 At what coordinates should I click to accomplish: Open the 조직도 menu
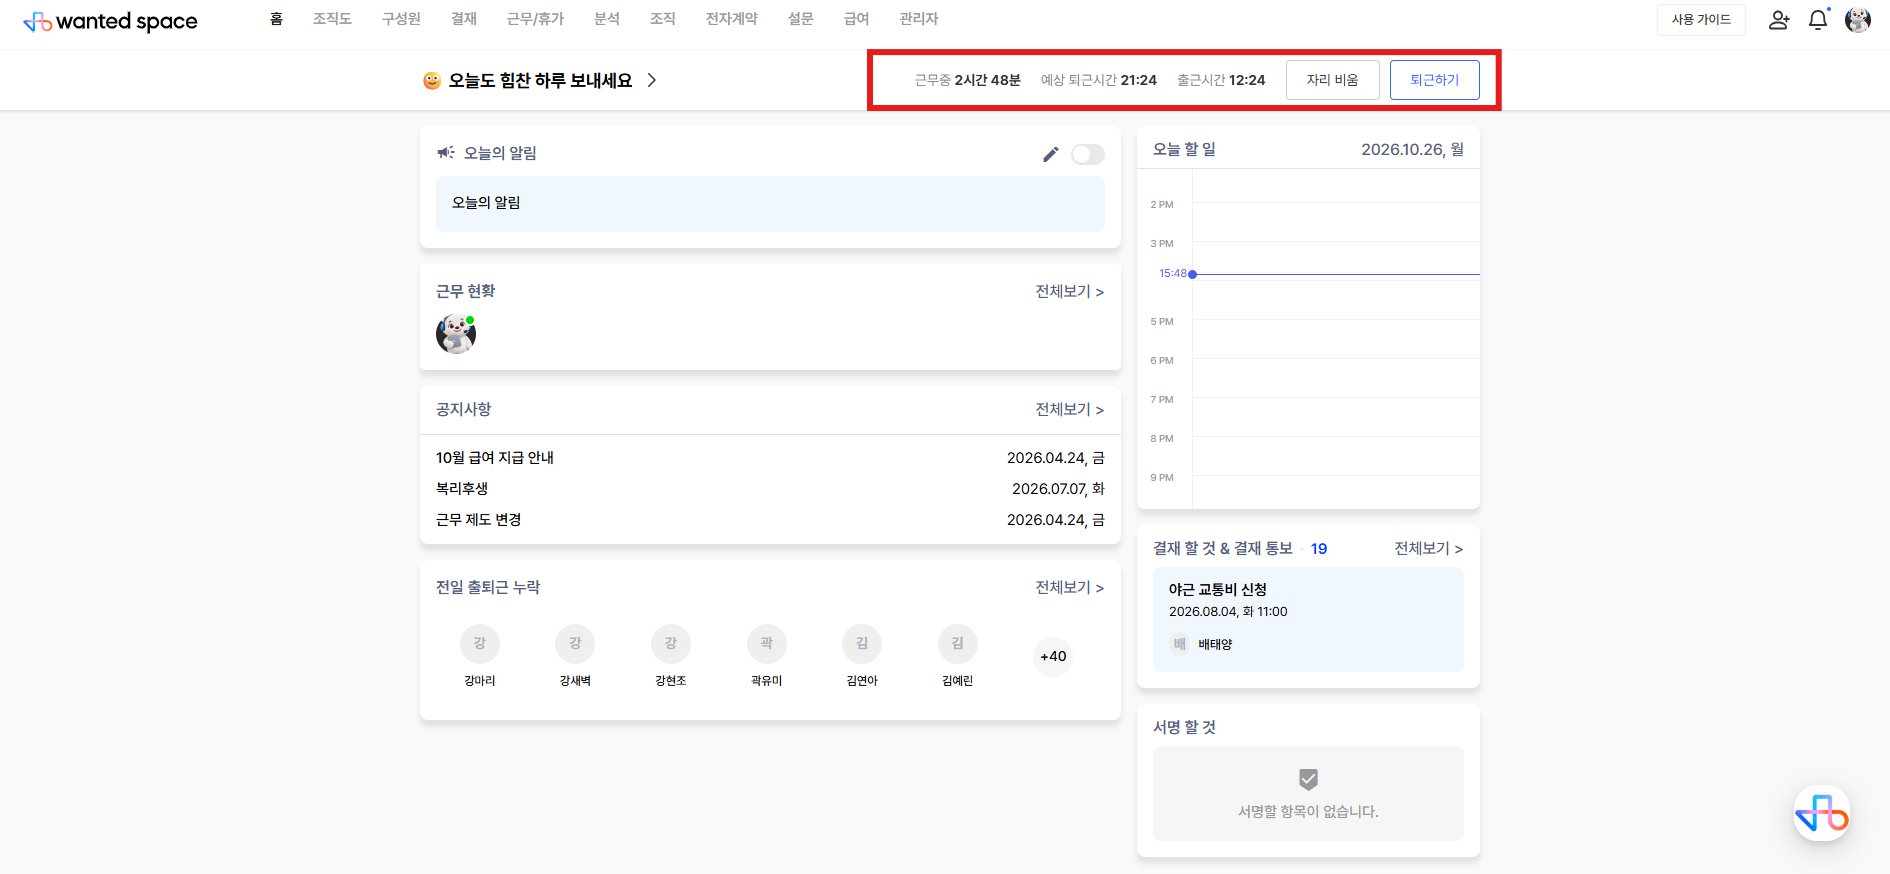tap(332, 19)
